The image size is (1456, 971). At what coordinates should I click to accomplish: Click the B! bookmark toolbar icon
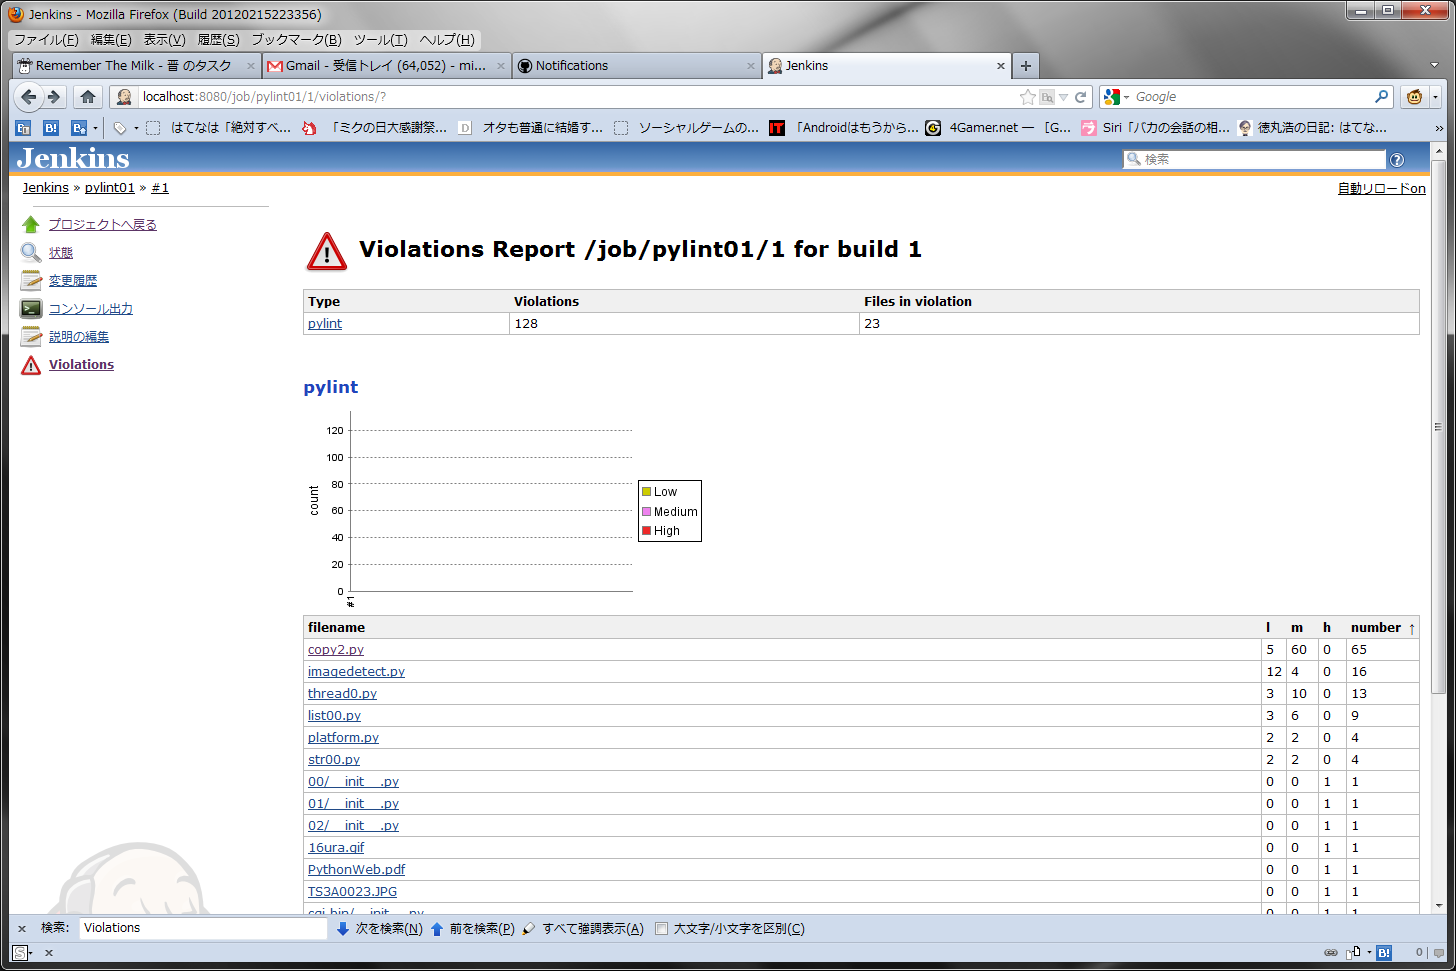tap(51, 128)
